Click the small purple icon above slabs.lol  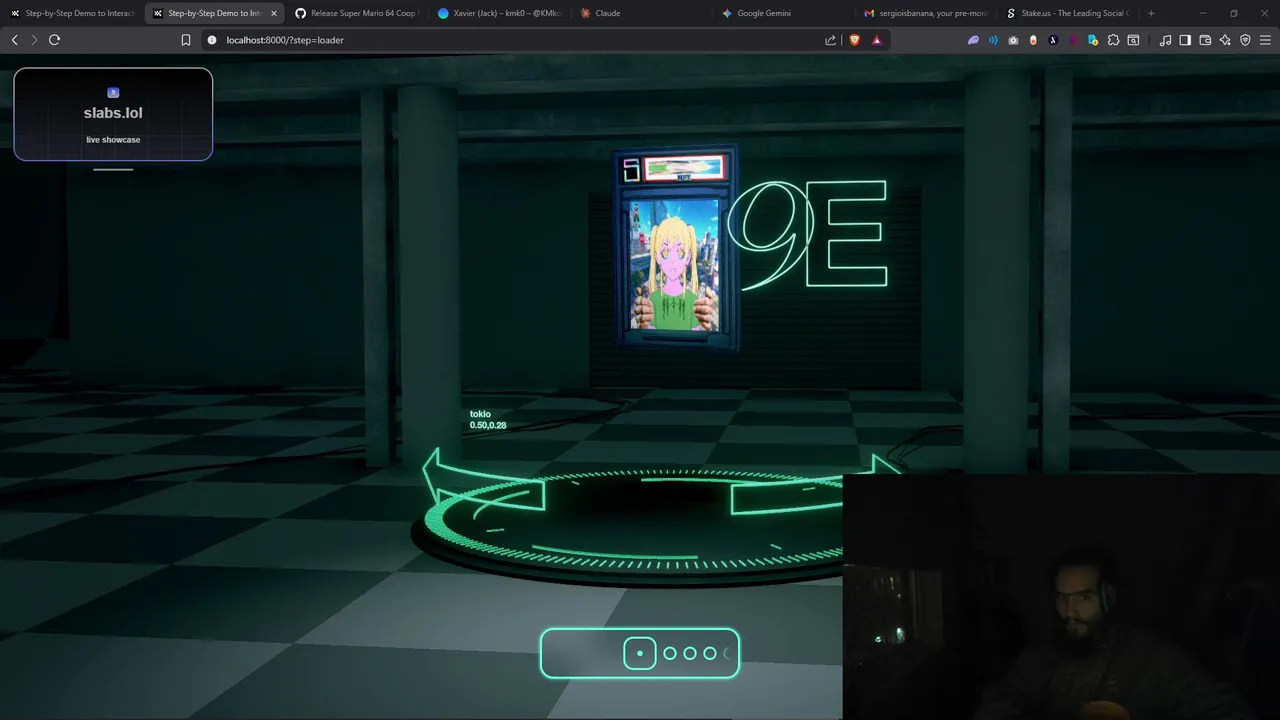pos(113,93)
